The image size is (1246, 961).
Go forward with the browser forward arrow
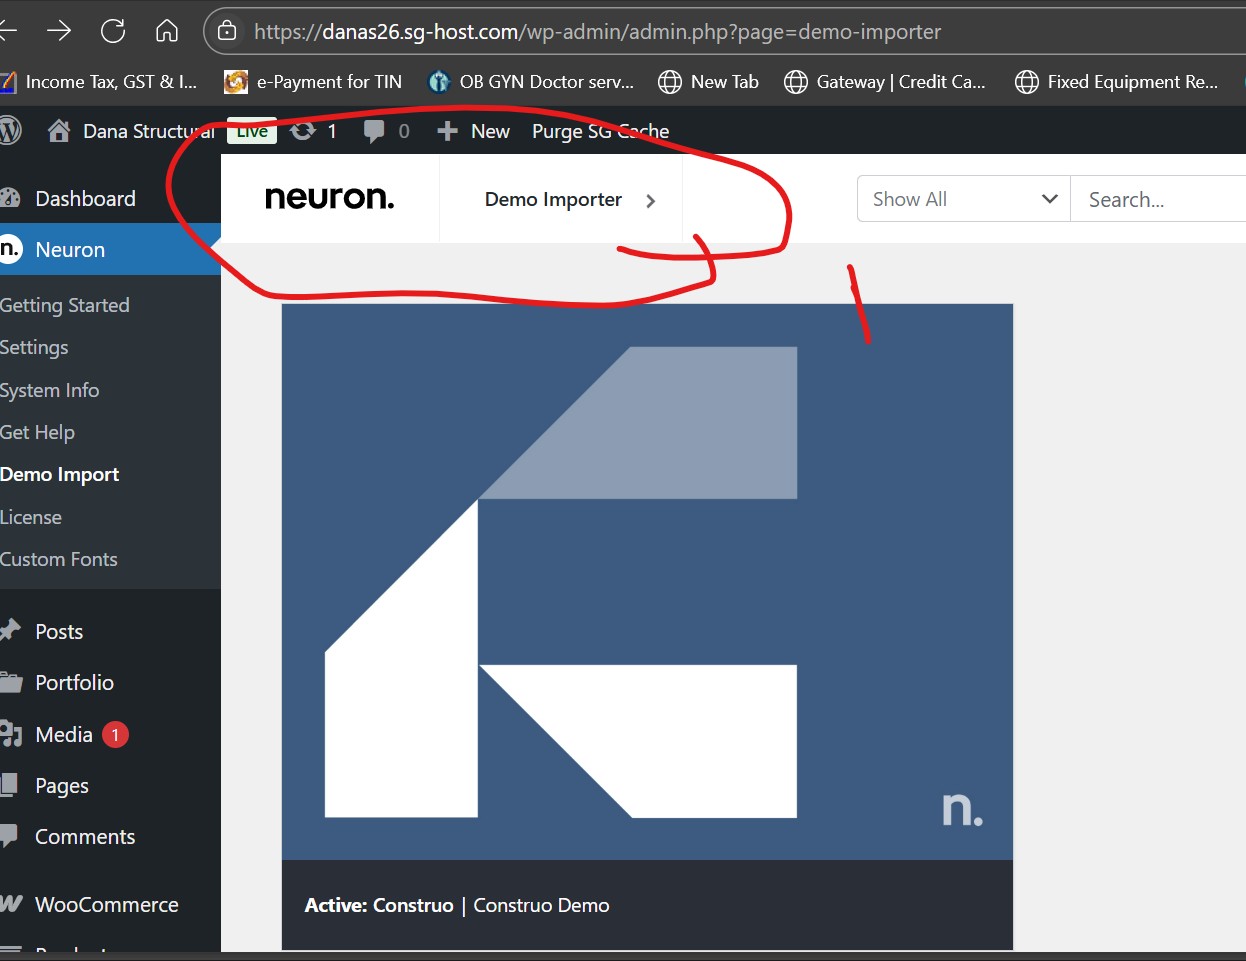point(59,31)
